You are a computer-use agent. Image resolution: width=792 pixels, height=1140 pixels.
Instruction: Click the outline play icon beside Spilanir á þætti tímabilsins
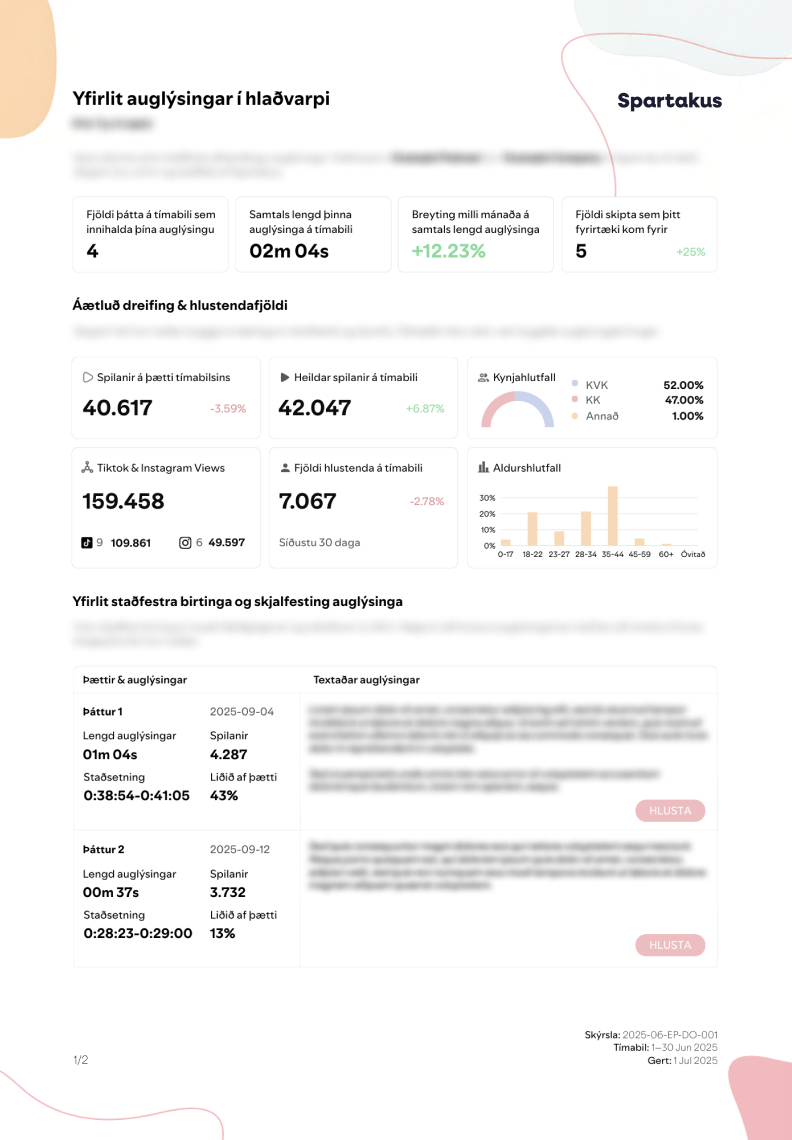(88, 378)
